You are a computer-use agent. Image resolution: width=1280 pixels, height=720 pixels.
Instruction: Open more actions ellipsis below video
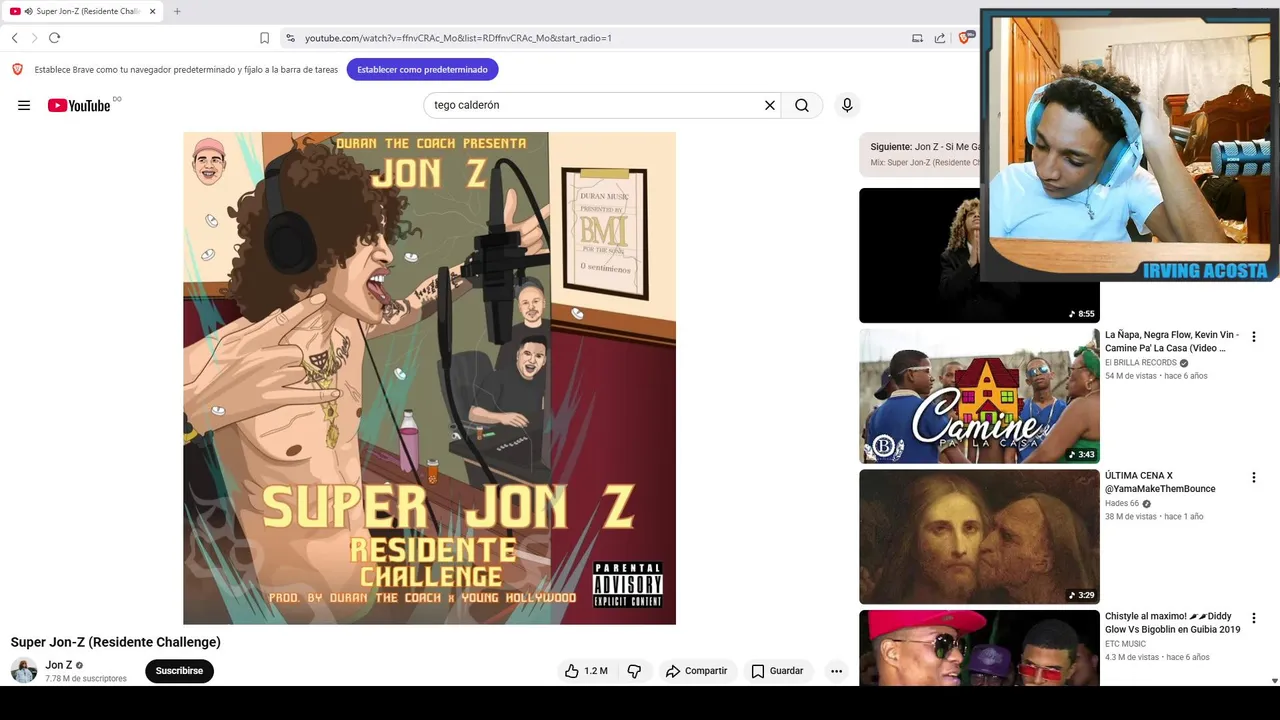click(836, 671)
